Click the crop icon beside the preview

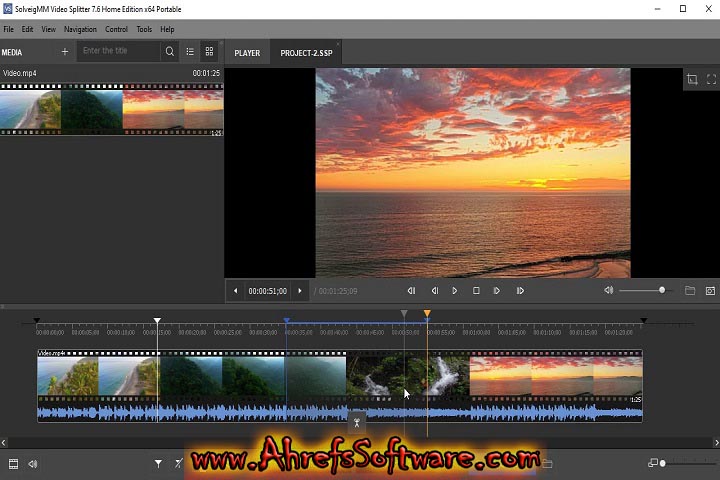(x=692, y=79)
